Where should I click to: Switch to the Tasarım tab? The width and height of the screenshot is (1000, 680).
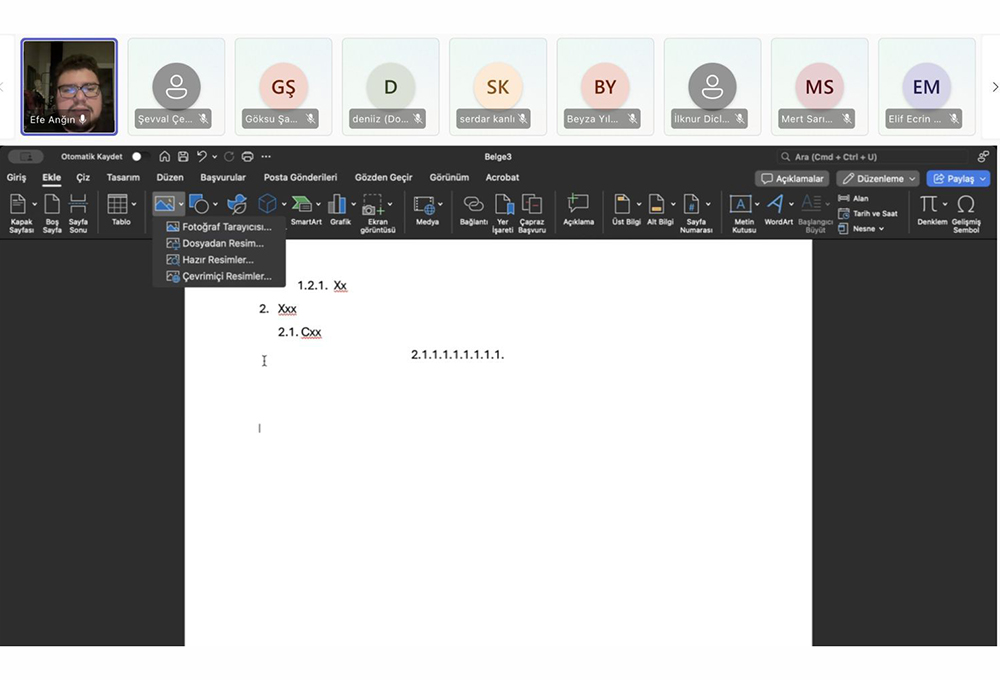[123, 177]
